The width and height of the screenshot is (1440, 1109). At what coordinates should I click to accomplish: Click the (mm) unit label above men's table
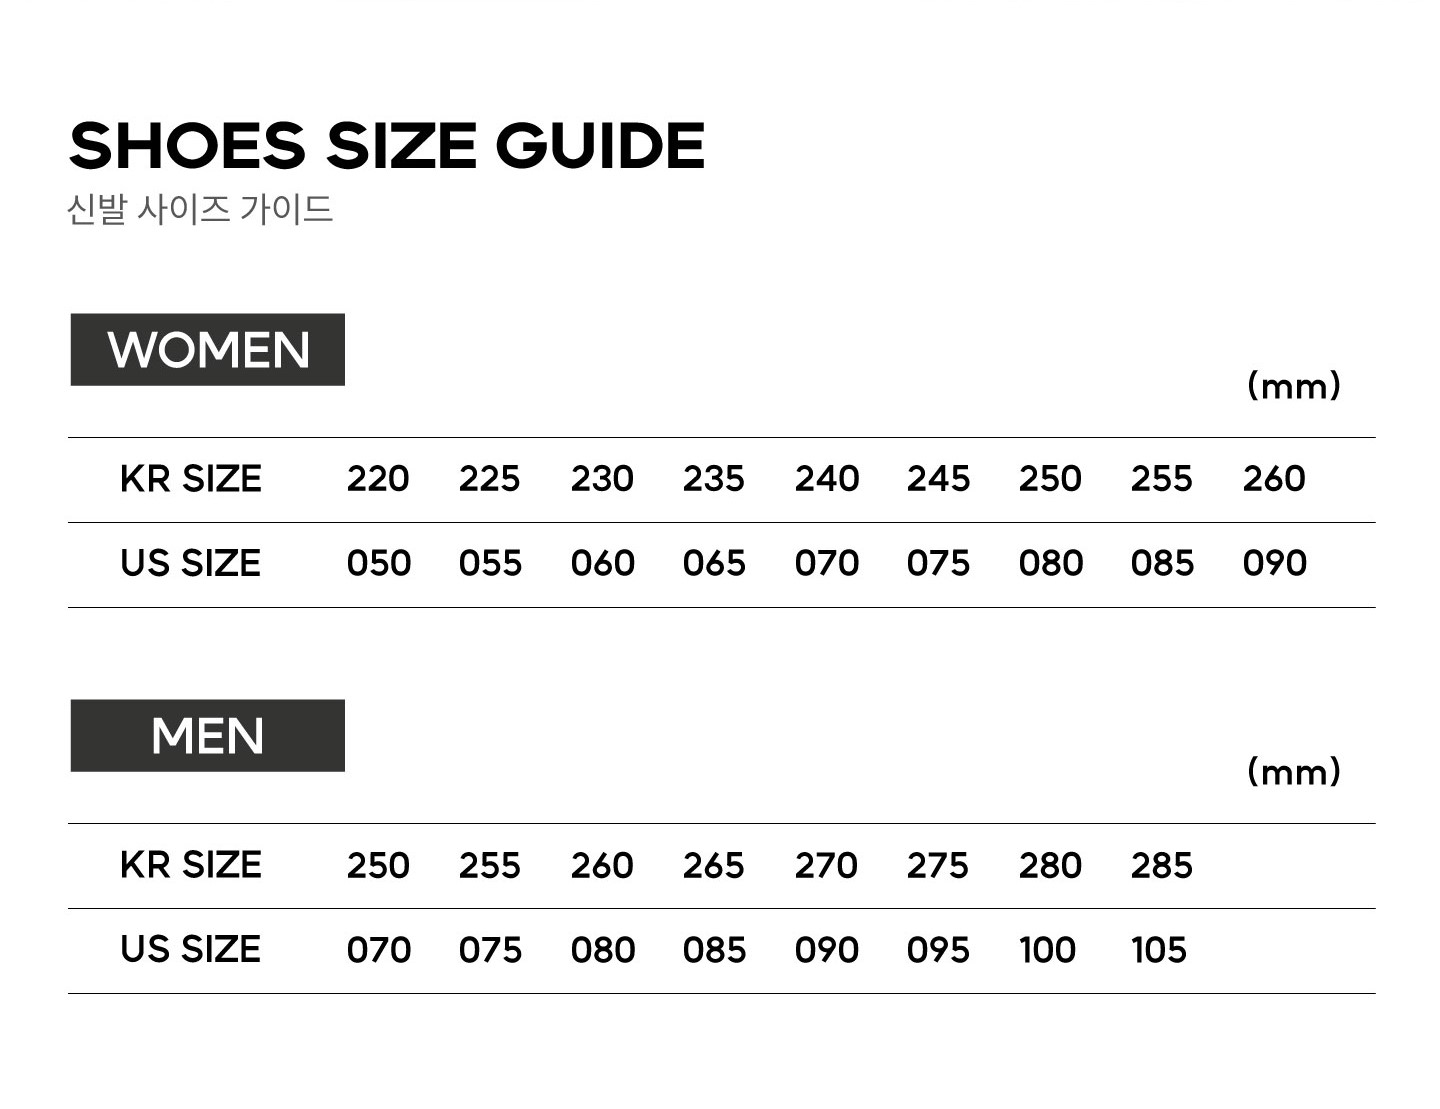pos(1294,771)
